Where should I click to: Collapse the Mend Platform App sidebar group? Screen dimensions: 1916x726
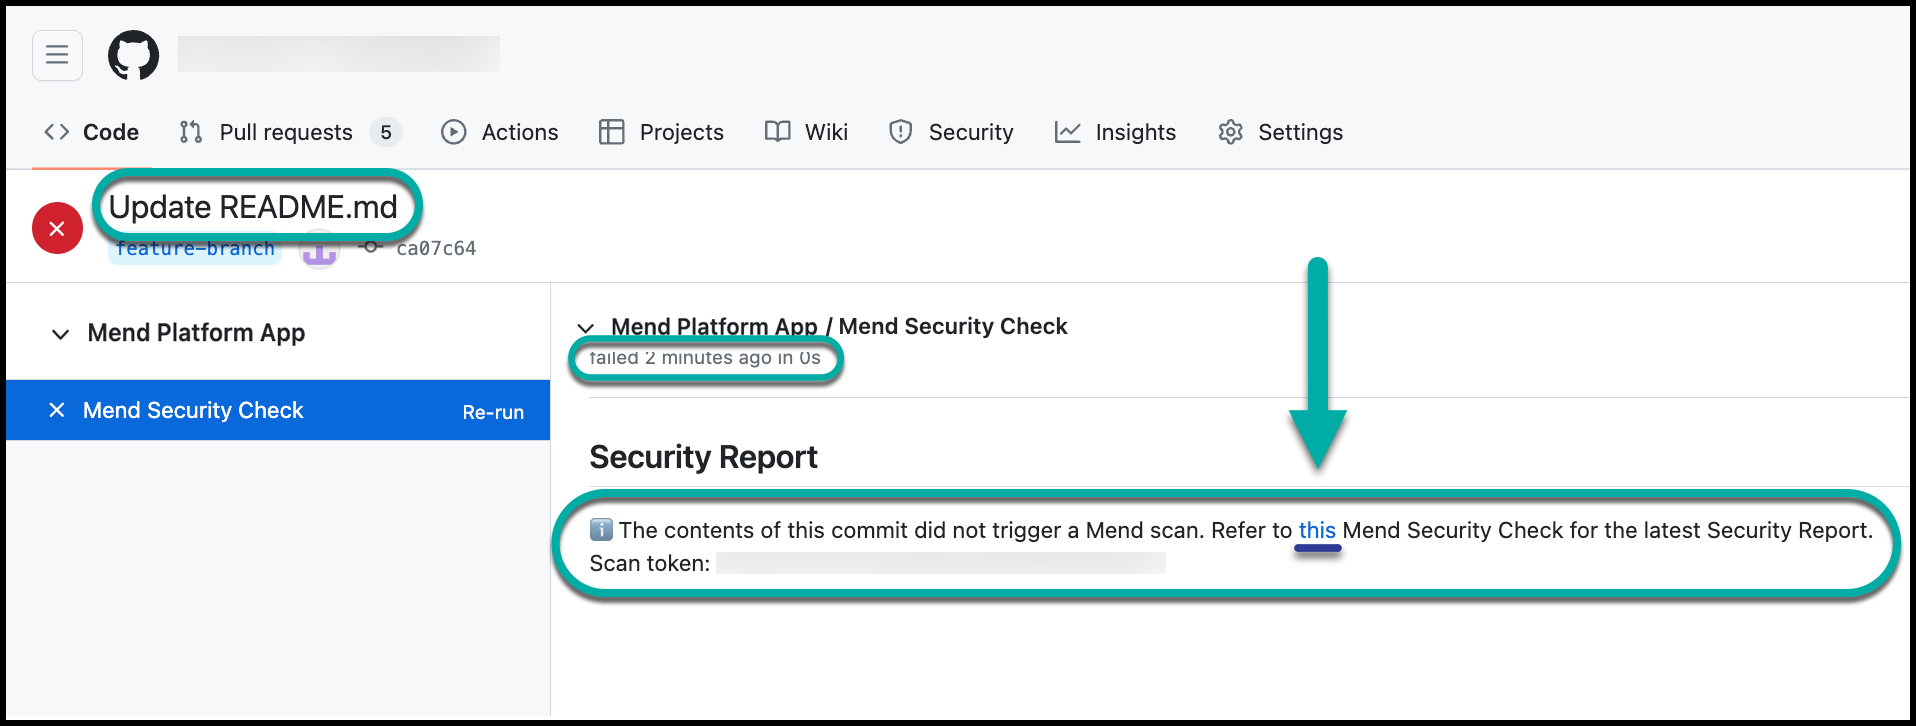point(61,334)
